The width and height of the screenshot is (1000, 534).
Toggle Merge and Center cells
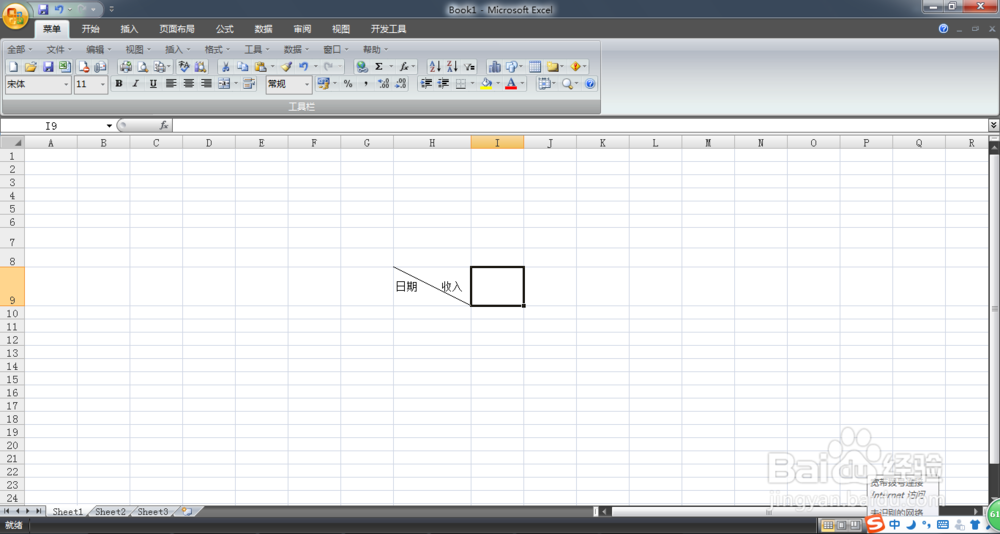tap(224, 84)
